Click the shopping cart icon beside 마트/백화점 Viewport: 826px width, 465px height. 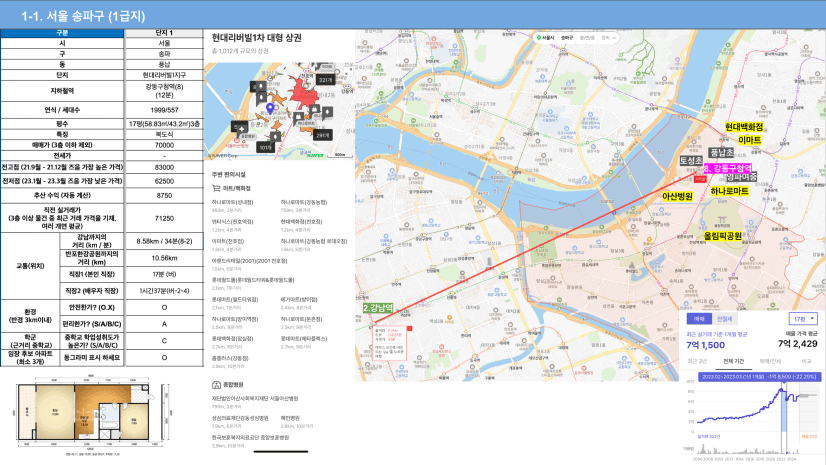pos(216,188)
